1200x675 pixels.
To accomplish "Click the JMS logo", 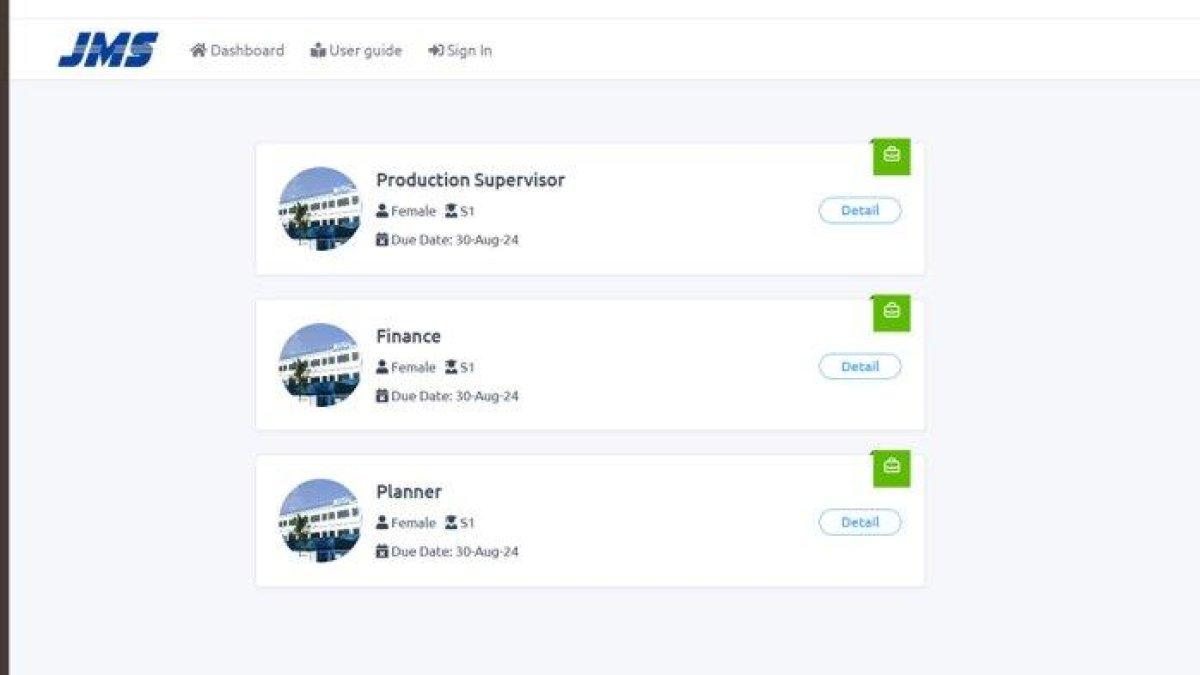I will point(108,50).
